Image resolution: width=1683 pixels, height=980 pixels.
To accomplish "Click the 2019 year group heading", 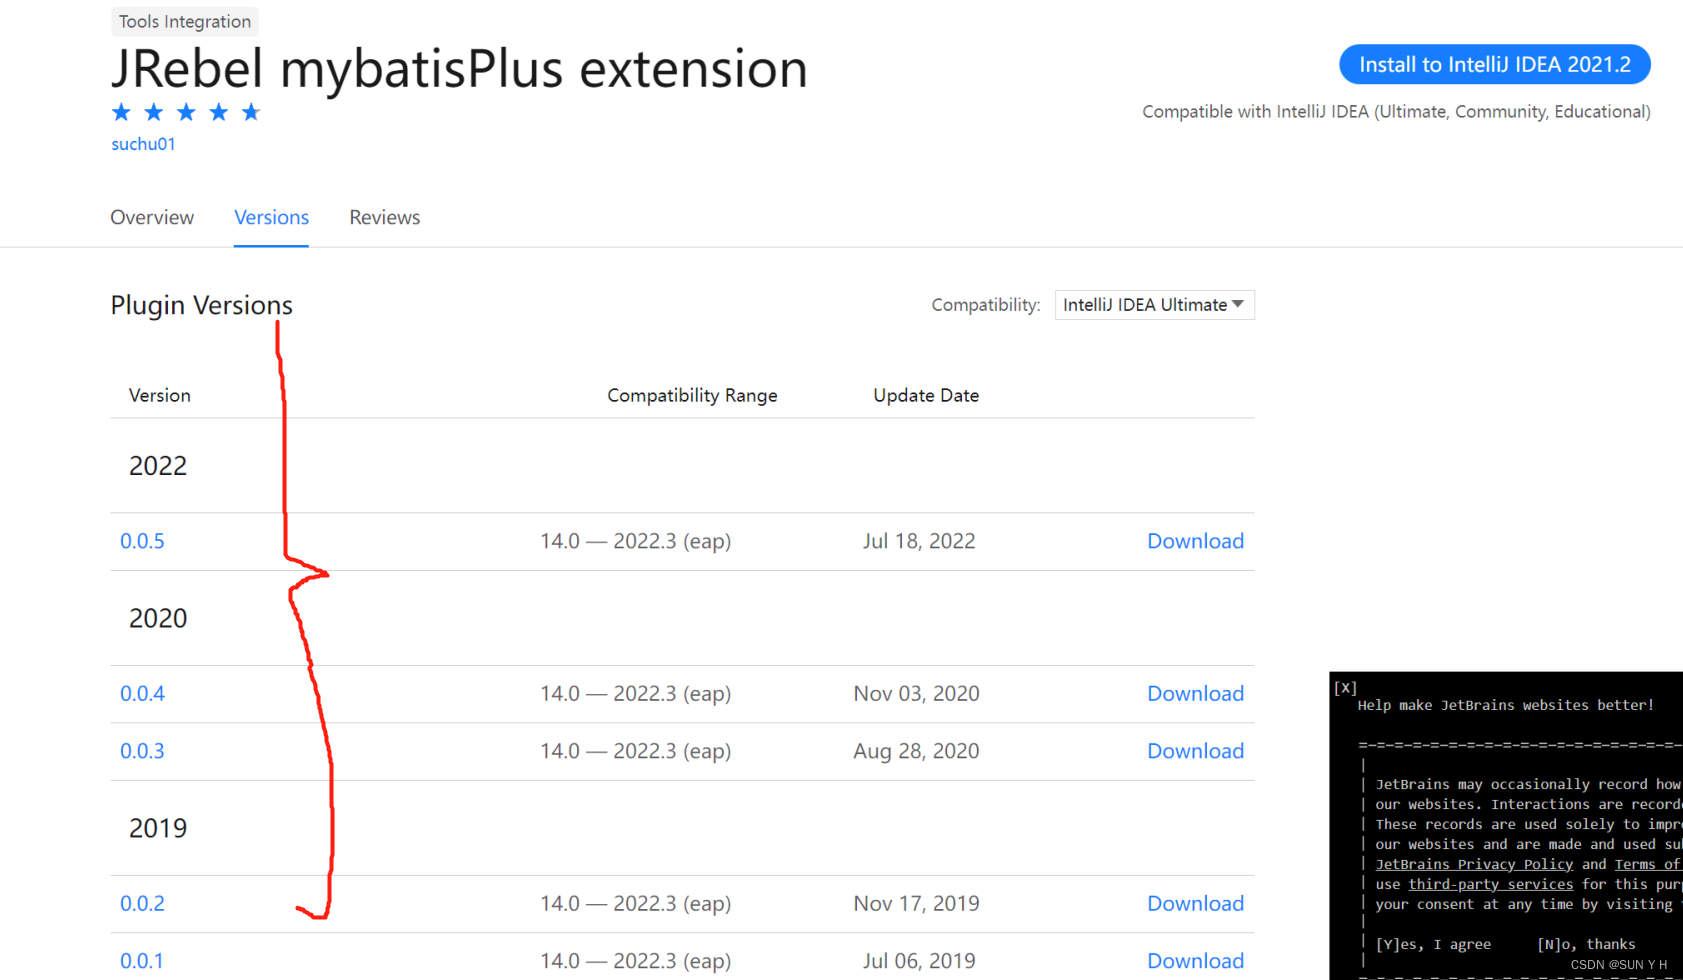I will coord(158,828).
